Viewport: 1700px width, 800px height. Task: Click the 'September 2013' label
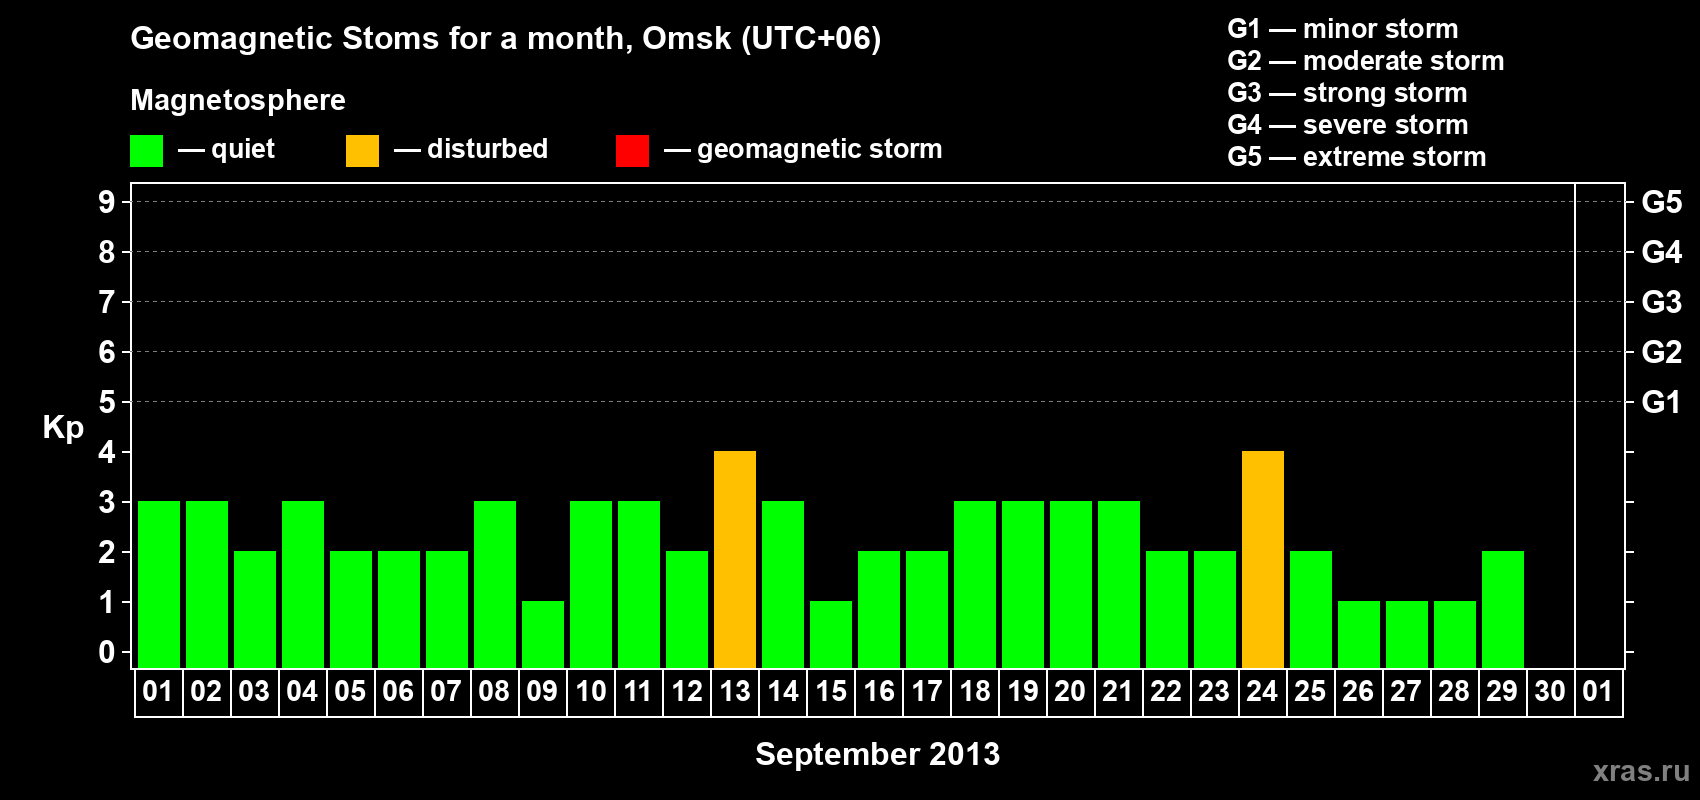click(877, 754)
